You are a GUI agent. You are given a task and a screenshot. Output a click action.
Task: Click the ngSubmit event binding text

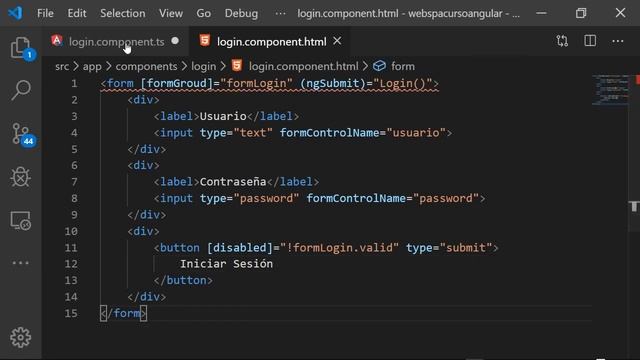pyautogui.click(x=333, y=83)
